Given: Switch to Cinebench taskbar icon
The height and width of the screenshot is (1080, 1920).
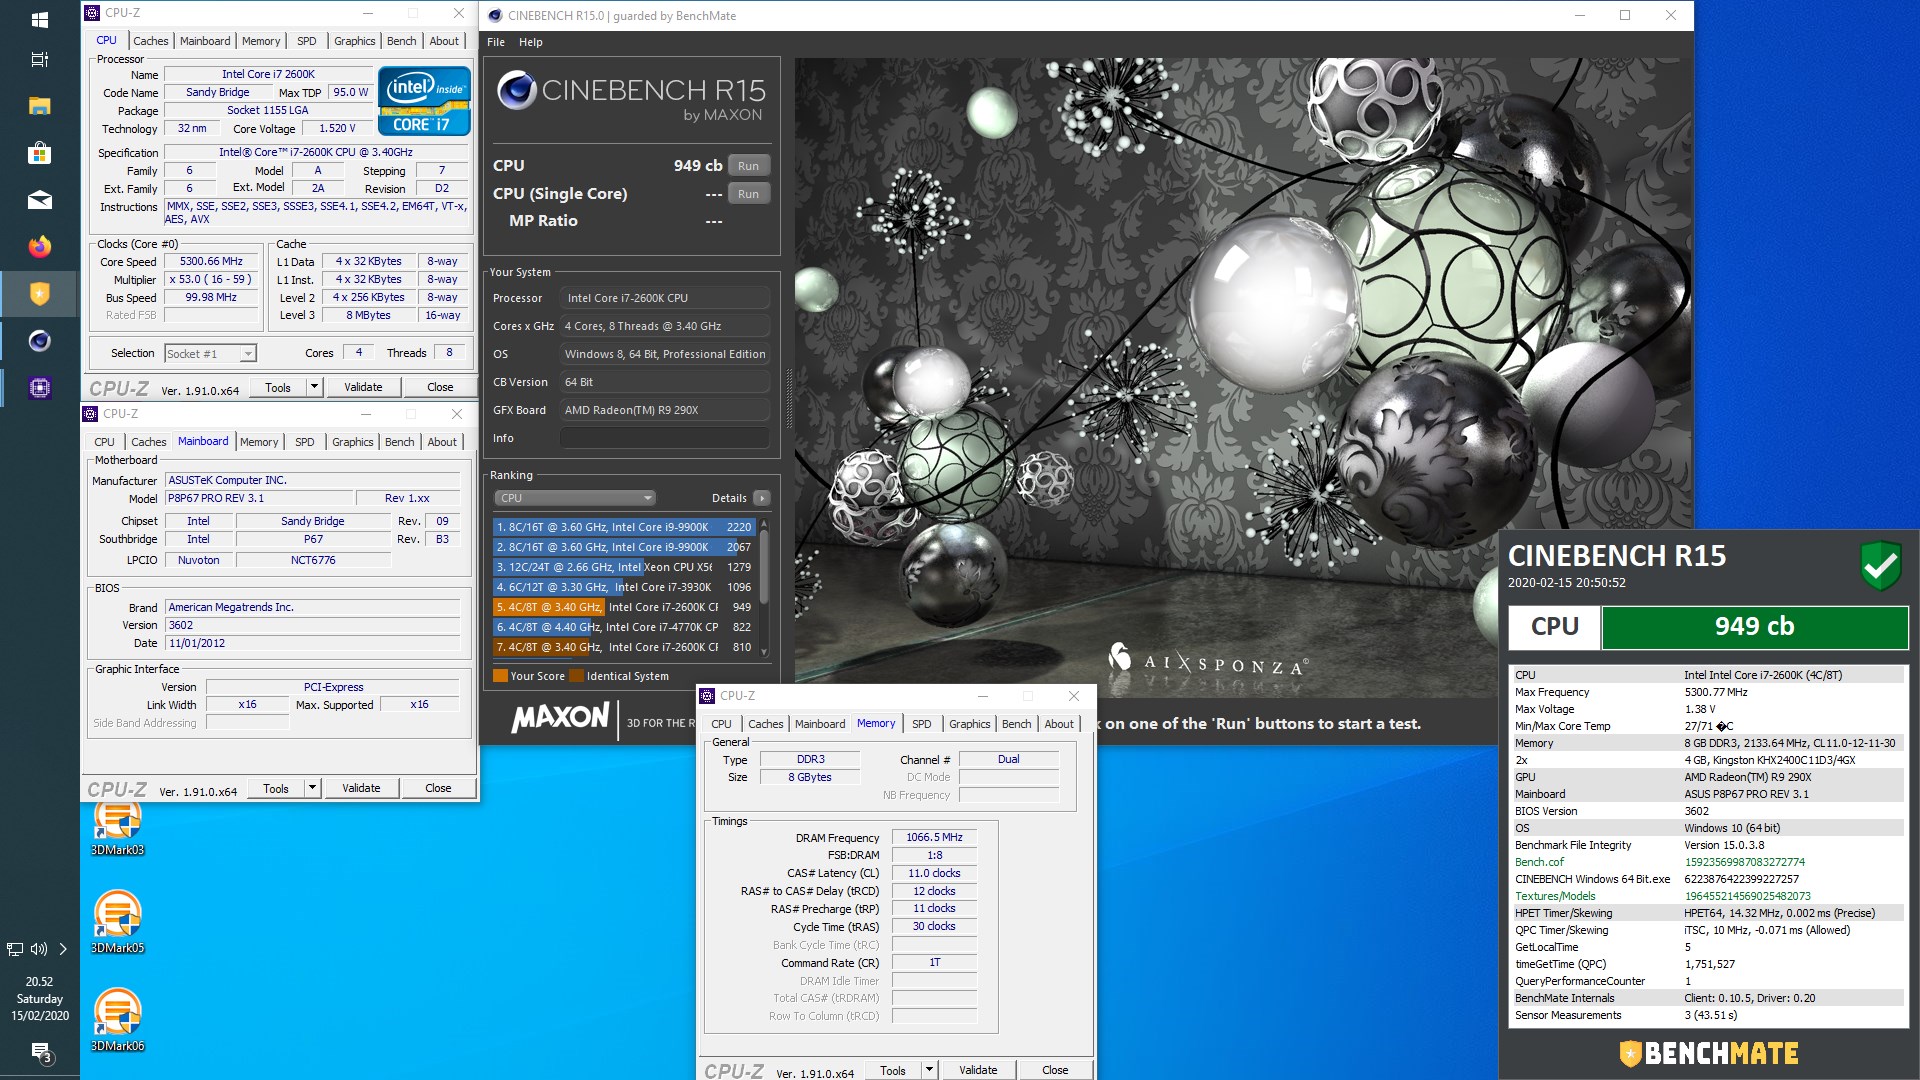Looking at the screenshot, I should pos(40,341).
